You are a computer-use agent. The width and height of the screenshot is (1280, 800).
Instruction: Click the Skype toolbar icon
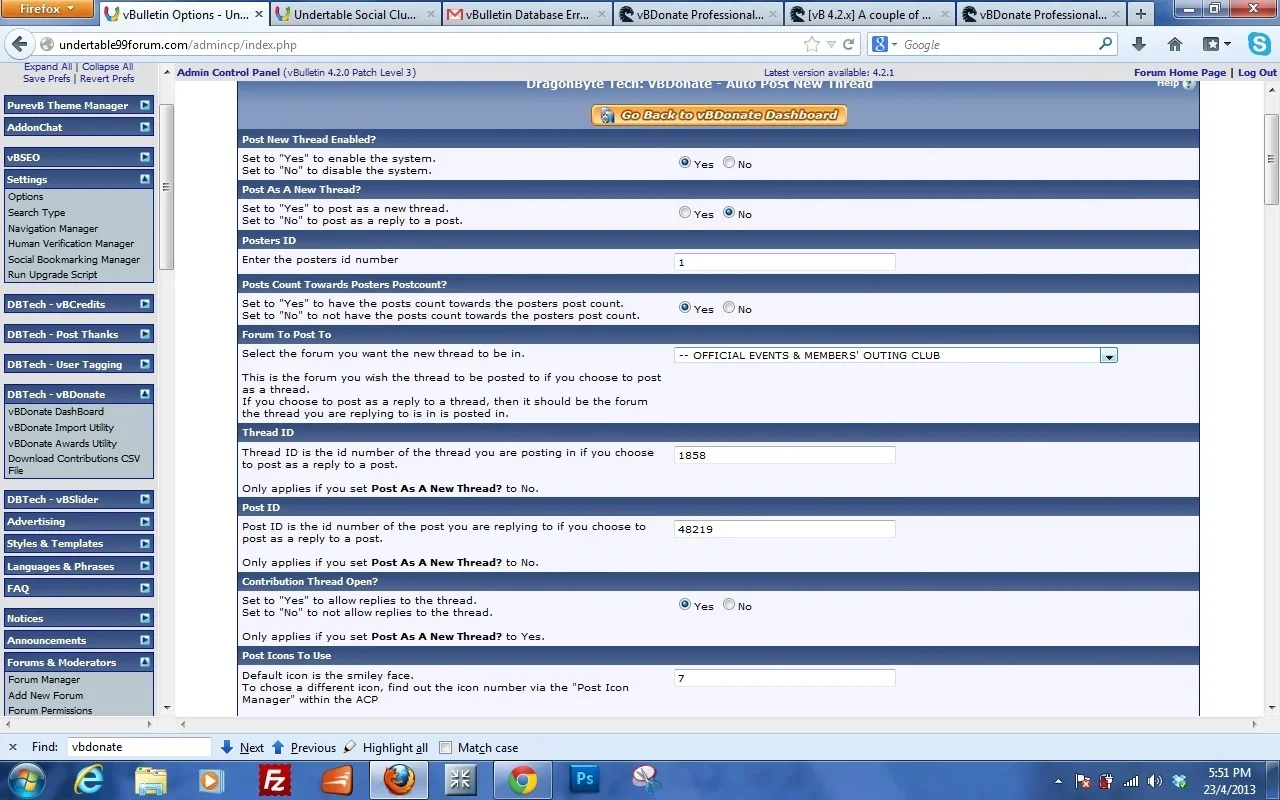(x=1259, y=44)
